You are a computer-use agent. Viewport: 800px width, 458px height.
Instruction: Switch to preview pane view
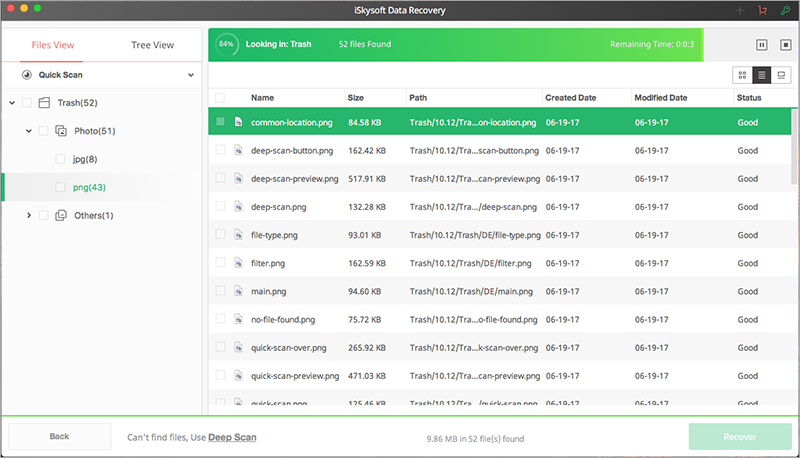point(781,75)
